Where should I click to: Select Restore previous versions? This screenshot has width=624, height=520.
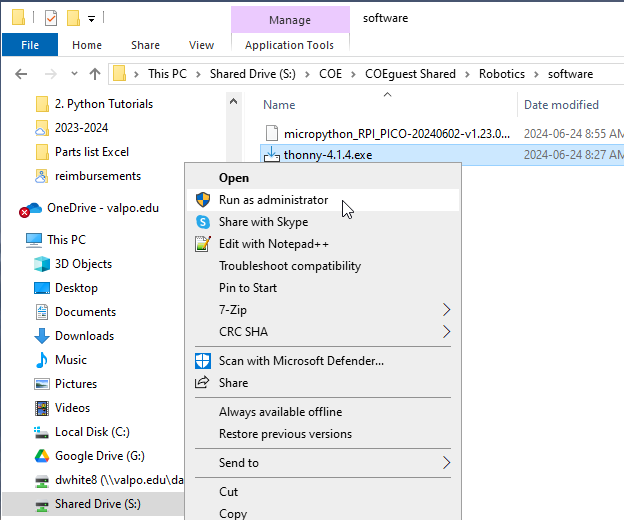click(x=323, y=434)
